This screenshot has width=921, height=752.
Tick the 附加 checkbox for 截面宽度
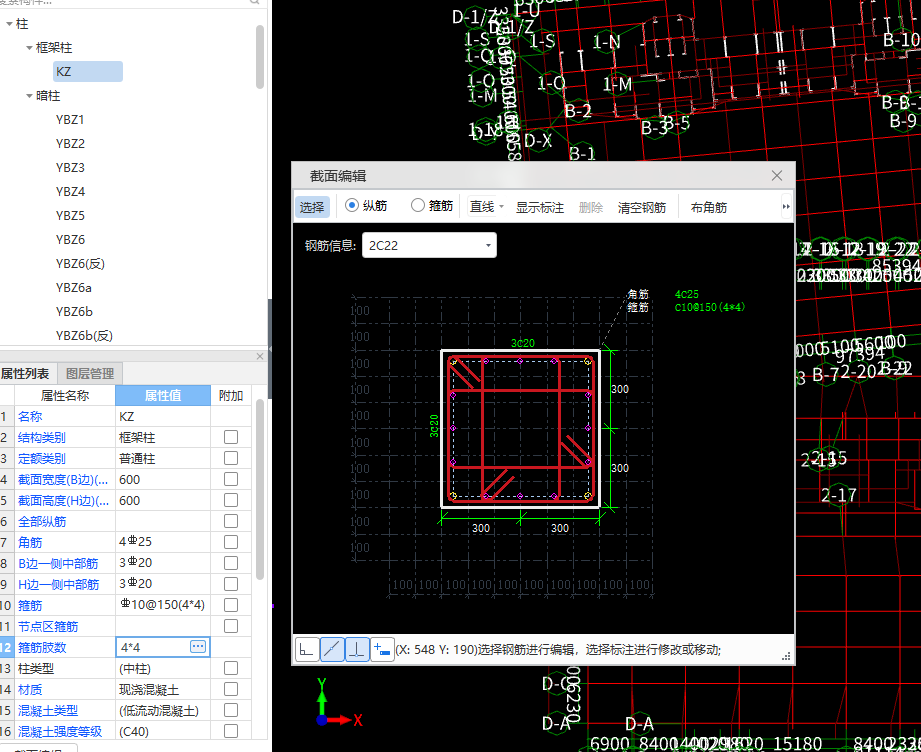(x=231, y=479)
